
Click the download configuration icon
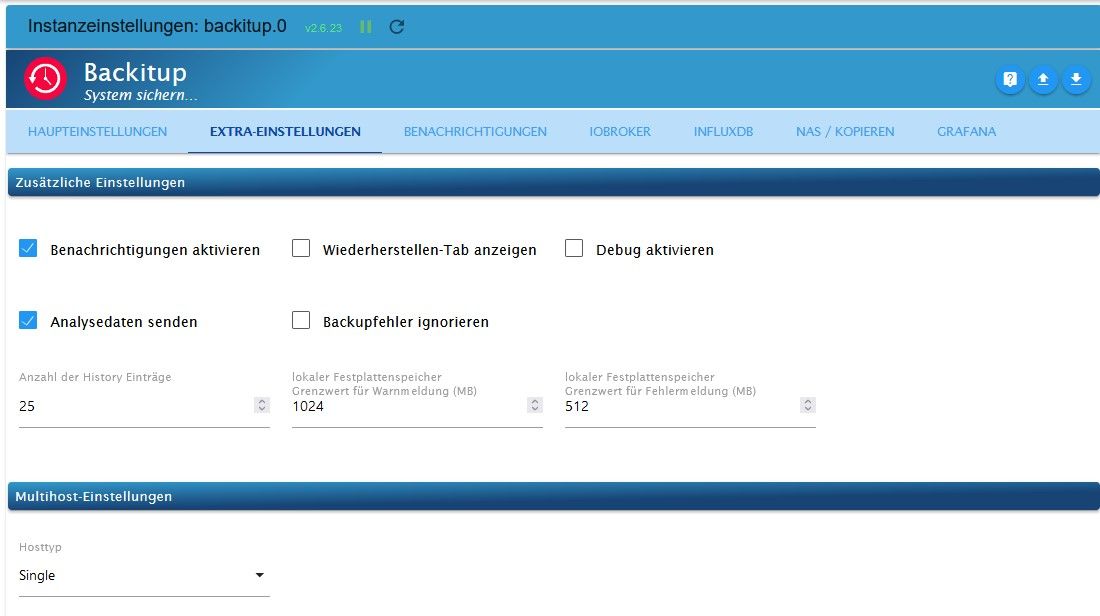coord(1076,79)
